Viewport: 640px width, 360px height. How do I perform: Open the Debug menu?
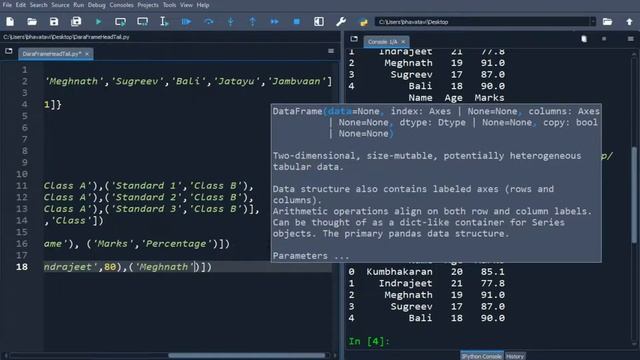tap(96, 5)
